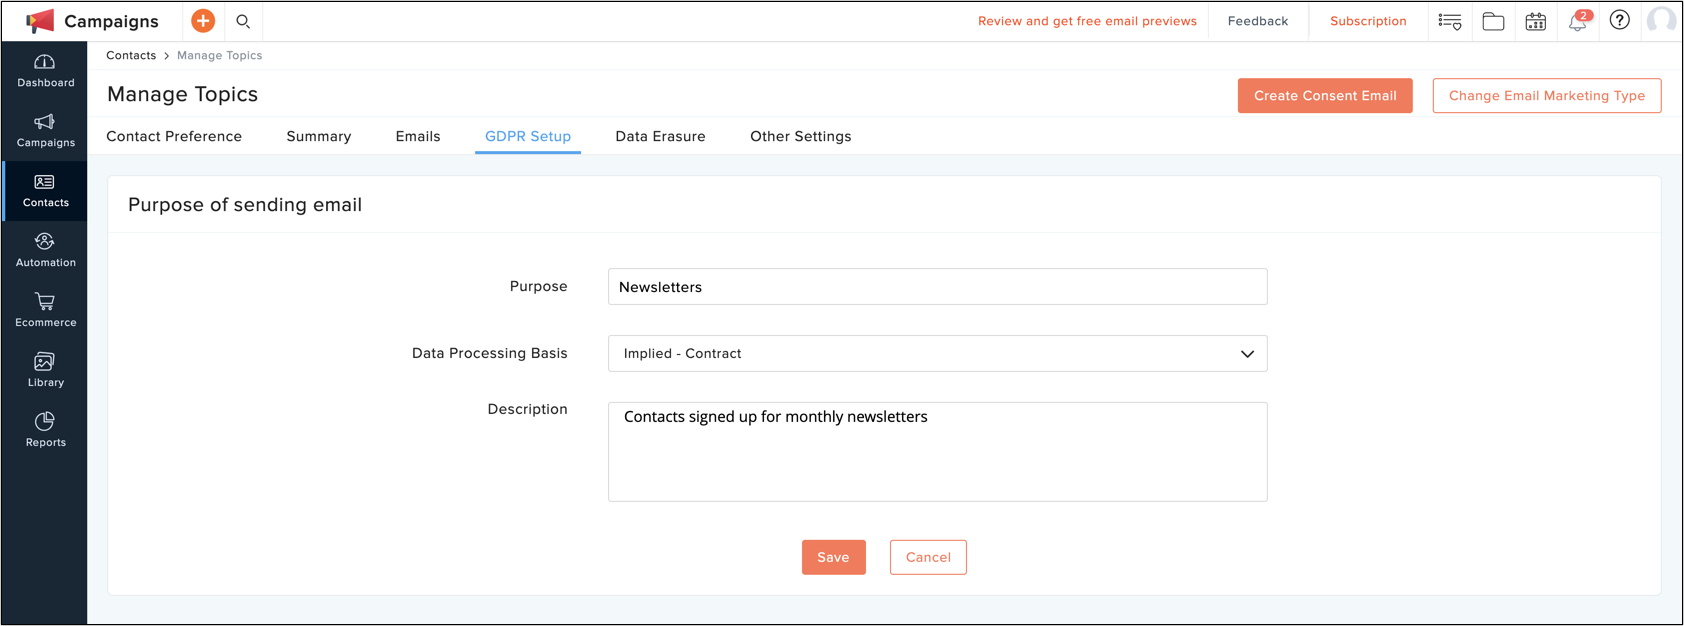
Task: Open the Dashboard sidebar icon
Action: click(45, 62)
